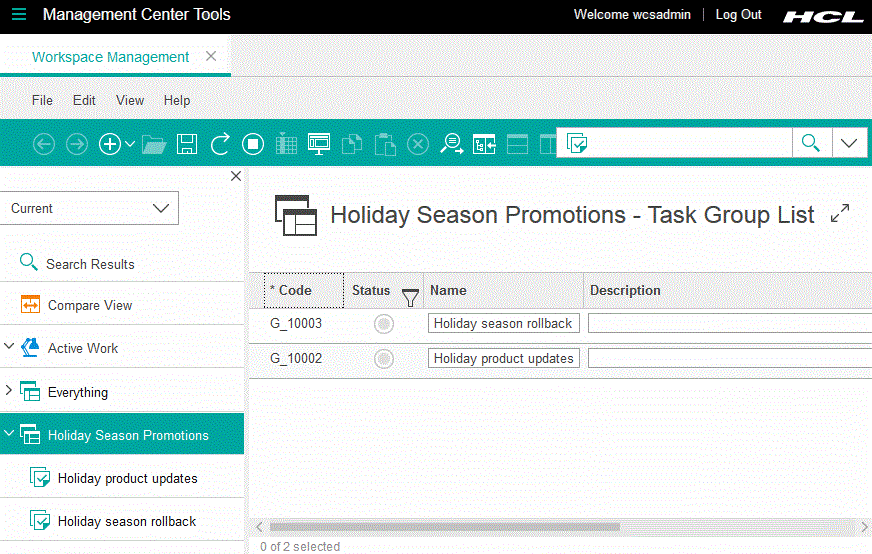Open the search options dropdown chevron

849,143
